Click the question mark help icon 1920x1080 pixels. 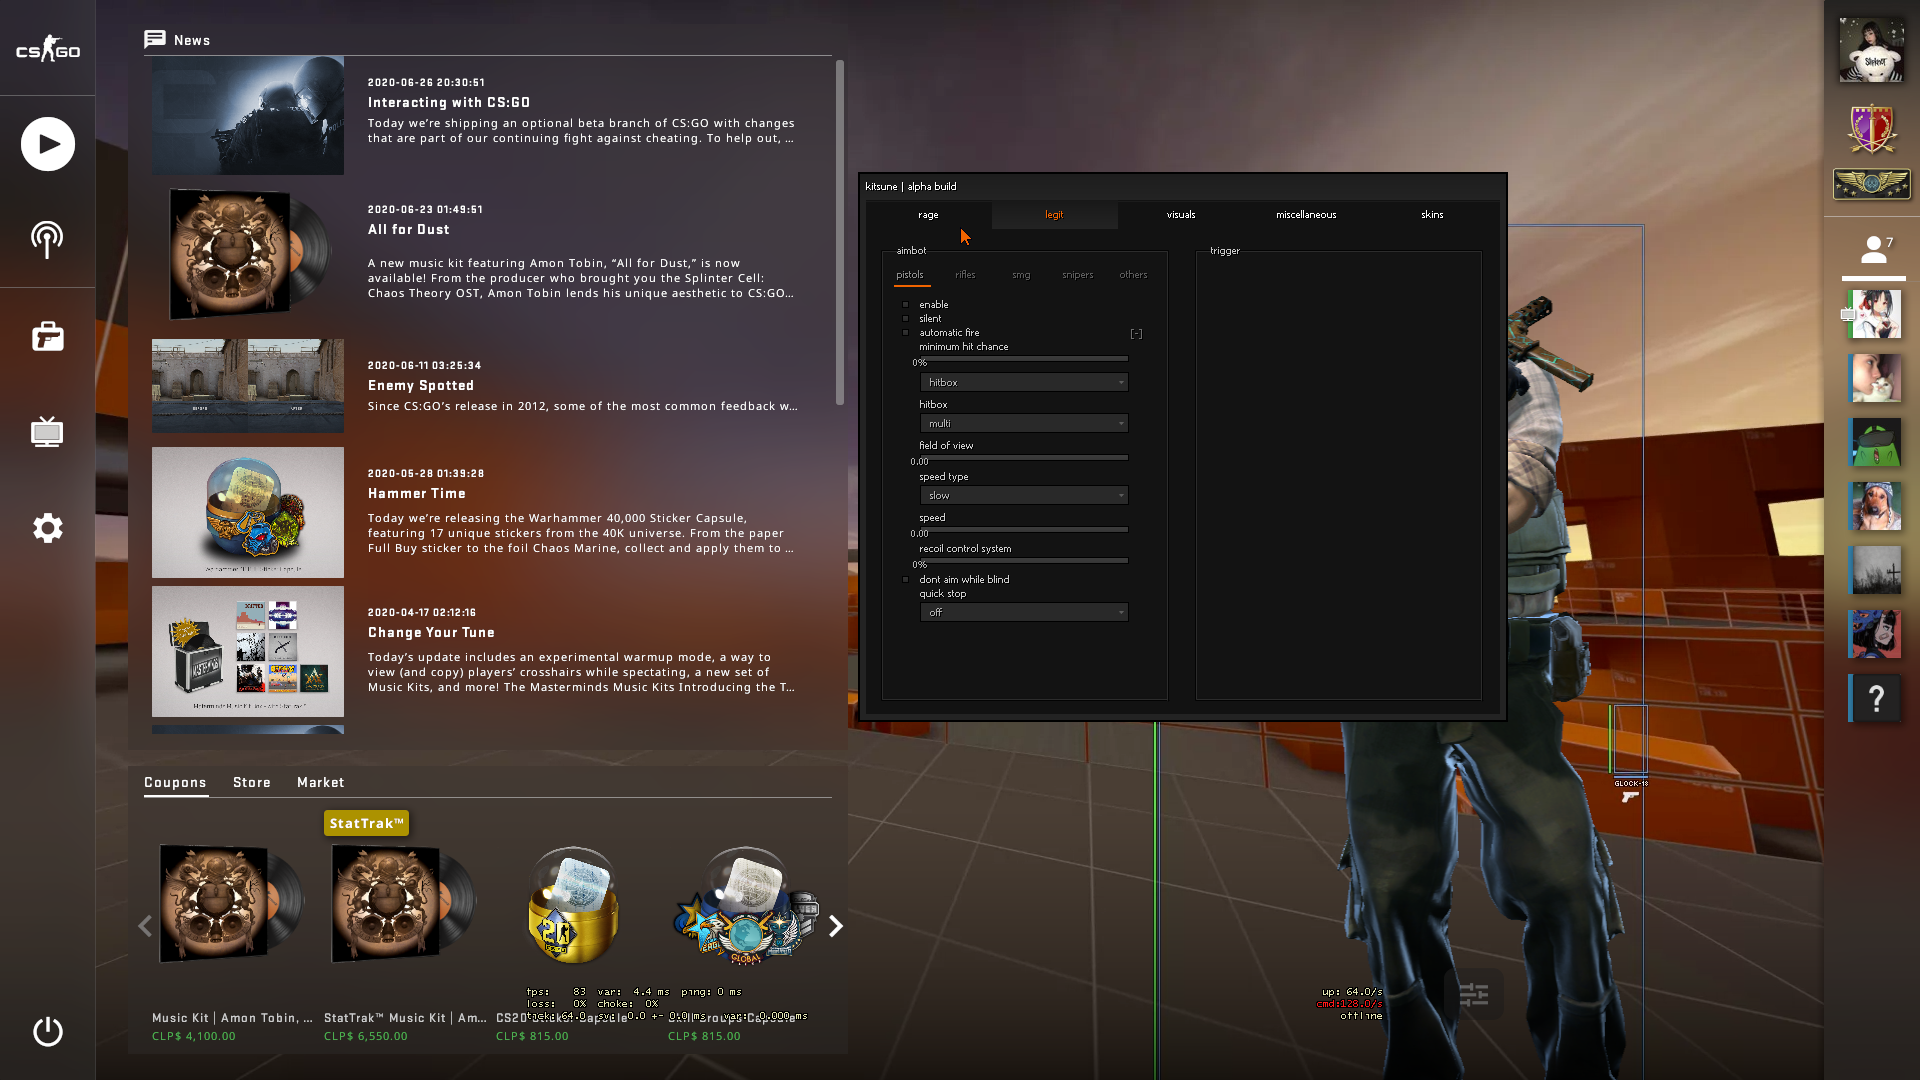[x=1875, y=698]
